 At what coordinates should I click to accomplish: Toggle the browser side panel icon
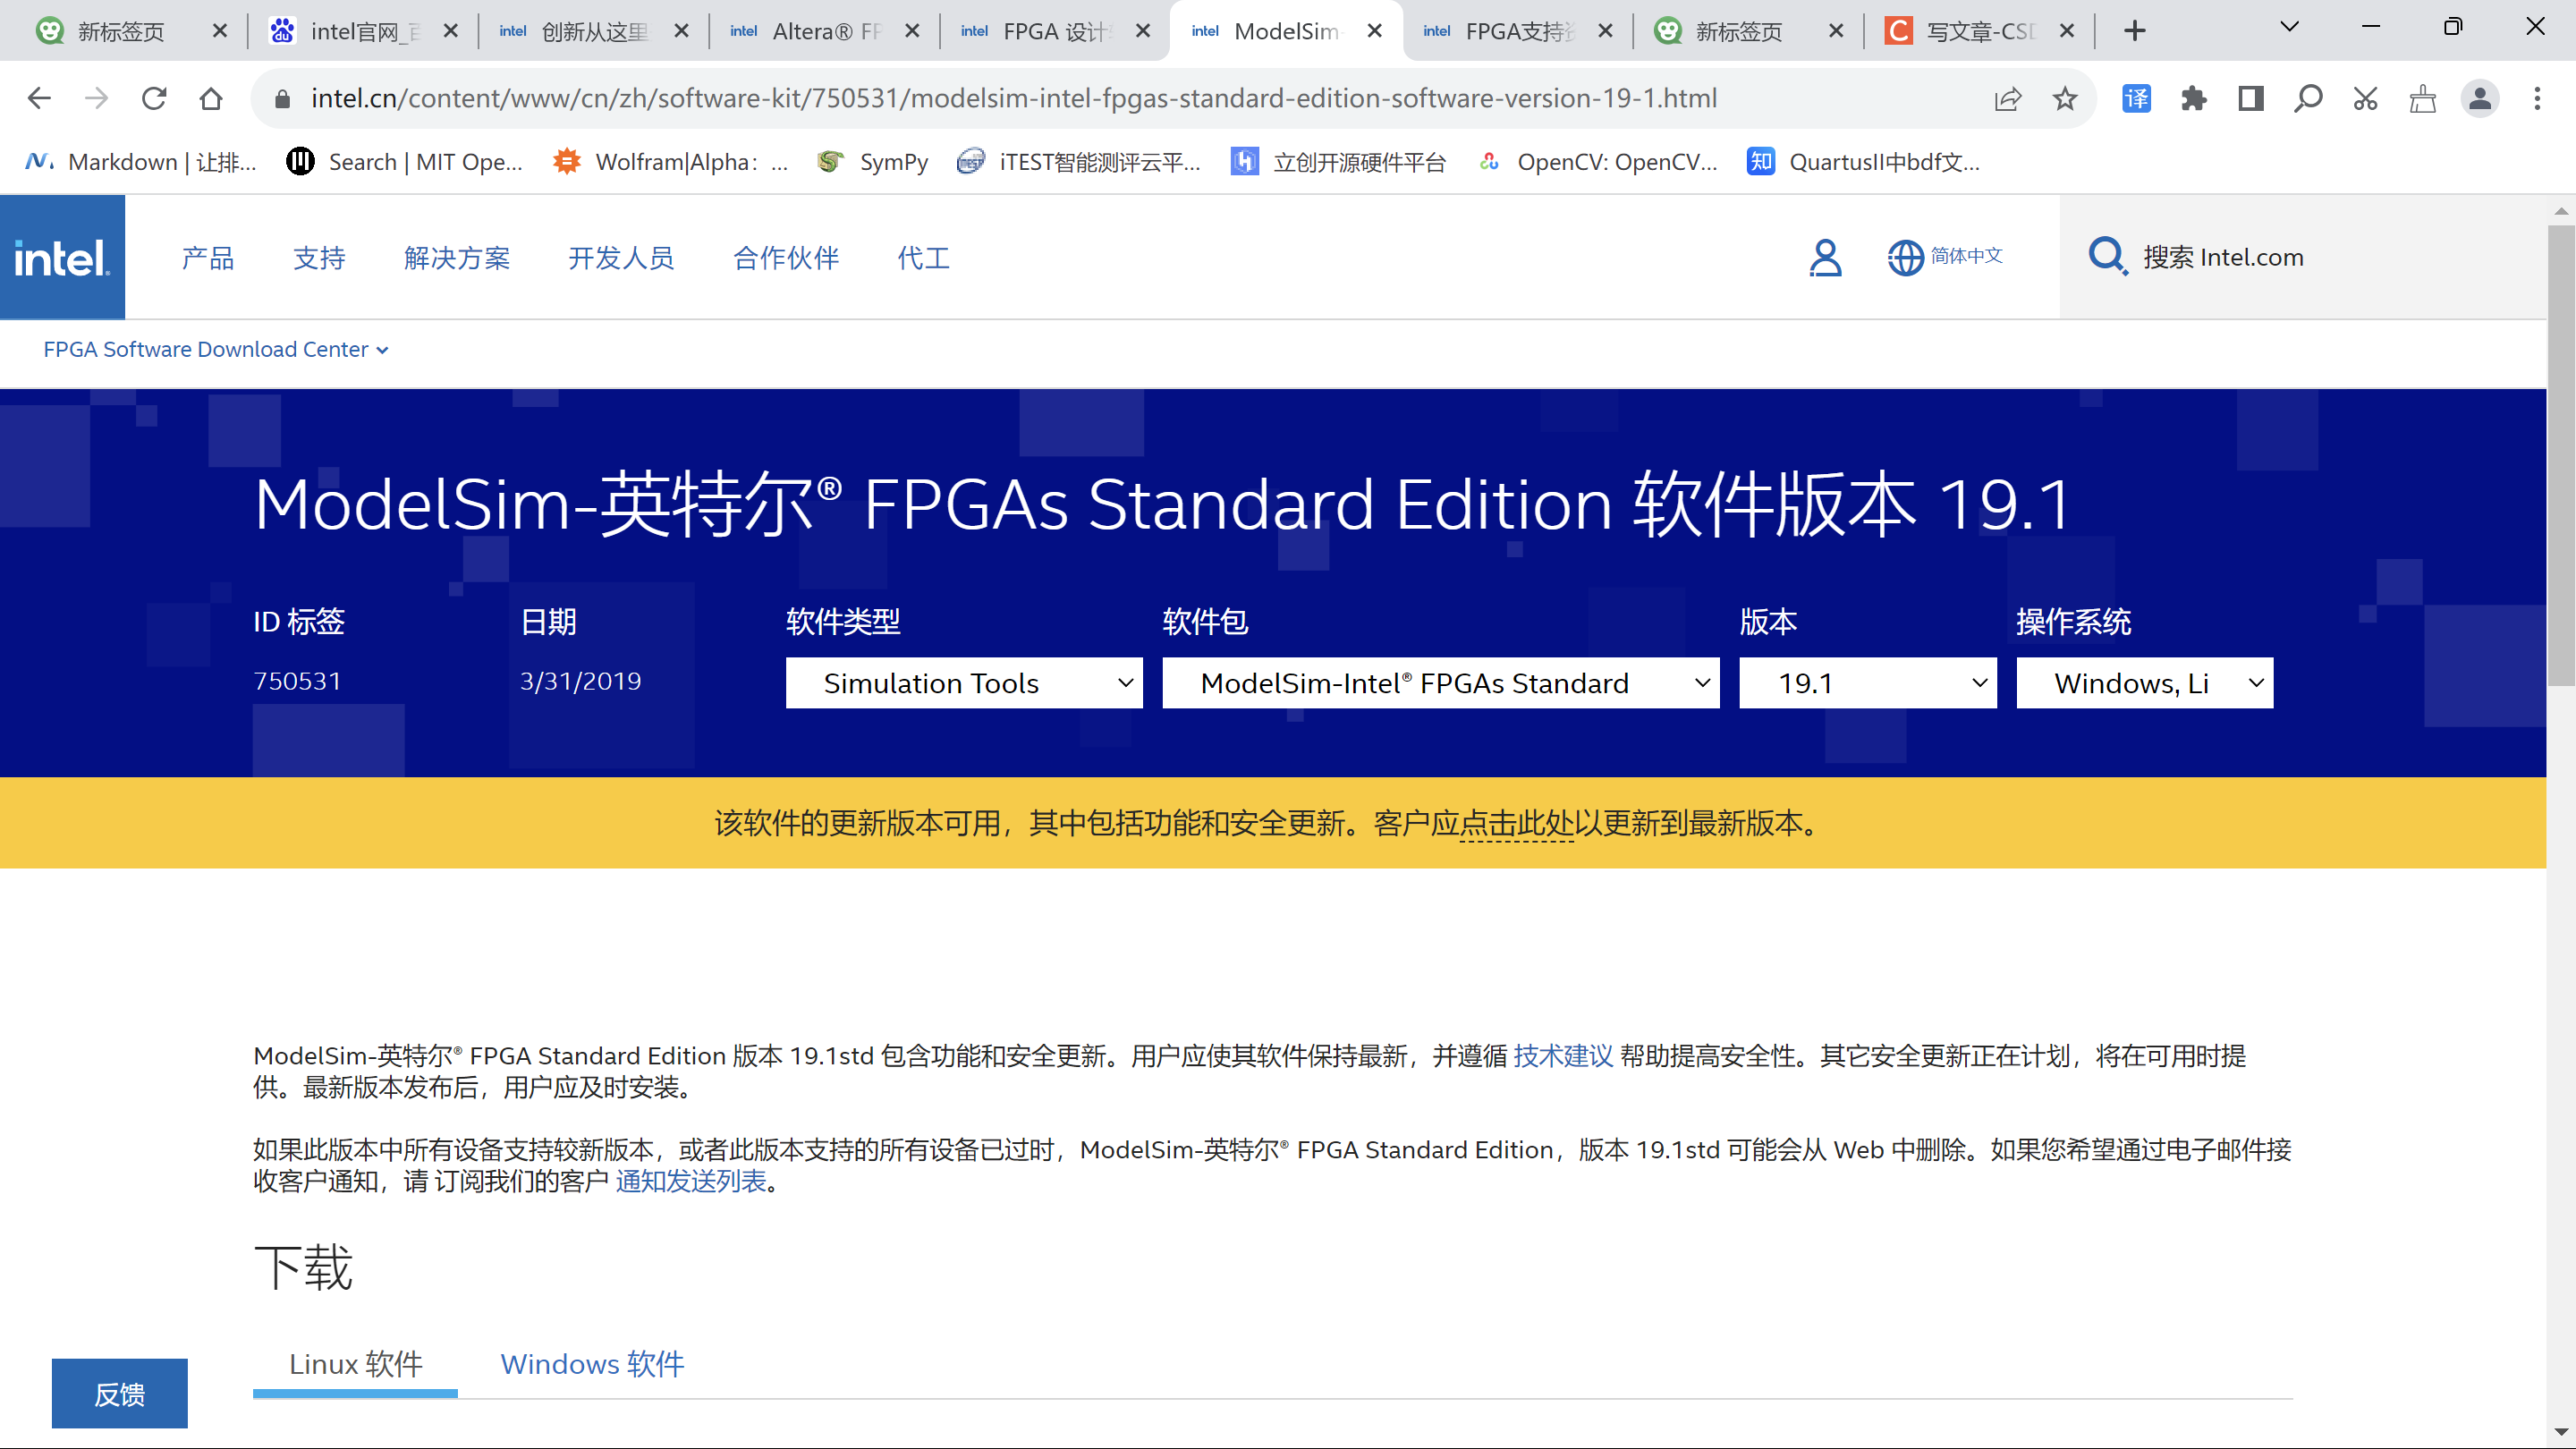click(2250, 98)
